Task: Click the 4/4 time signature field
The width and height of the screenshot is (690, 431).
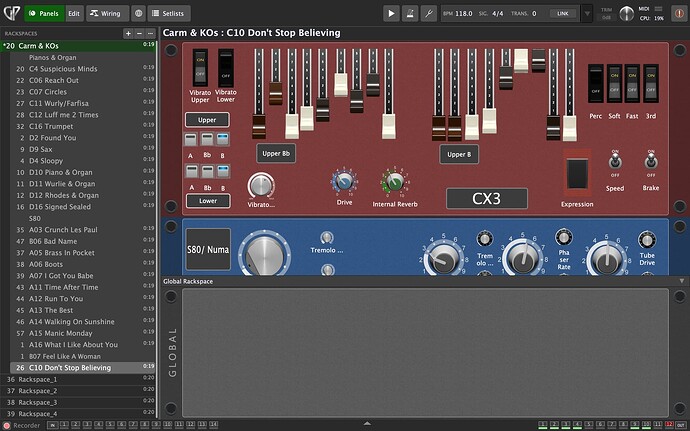Action: pos(498,14)
